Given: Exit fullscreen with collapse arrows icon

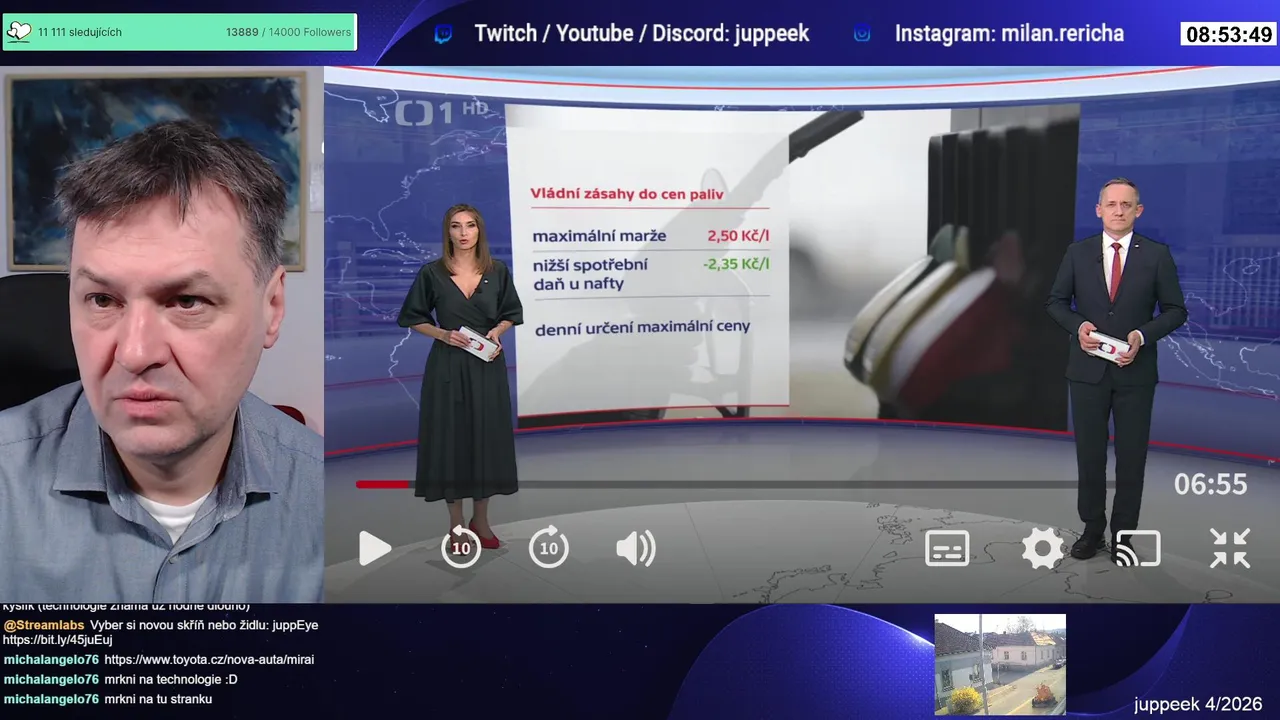Looking at the screenshot, I should (x=1230, y=548).
